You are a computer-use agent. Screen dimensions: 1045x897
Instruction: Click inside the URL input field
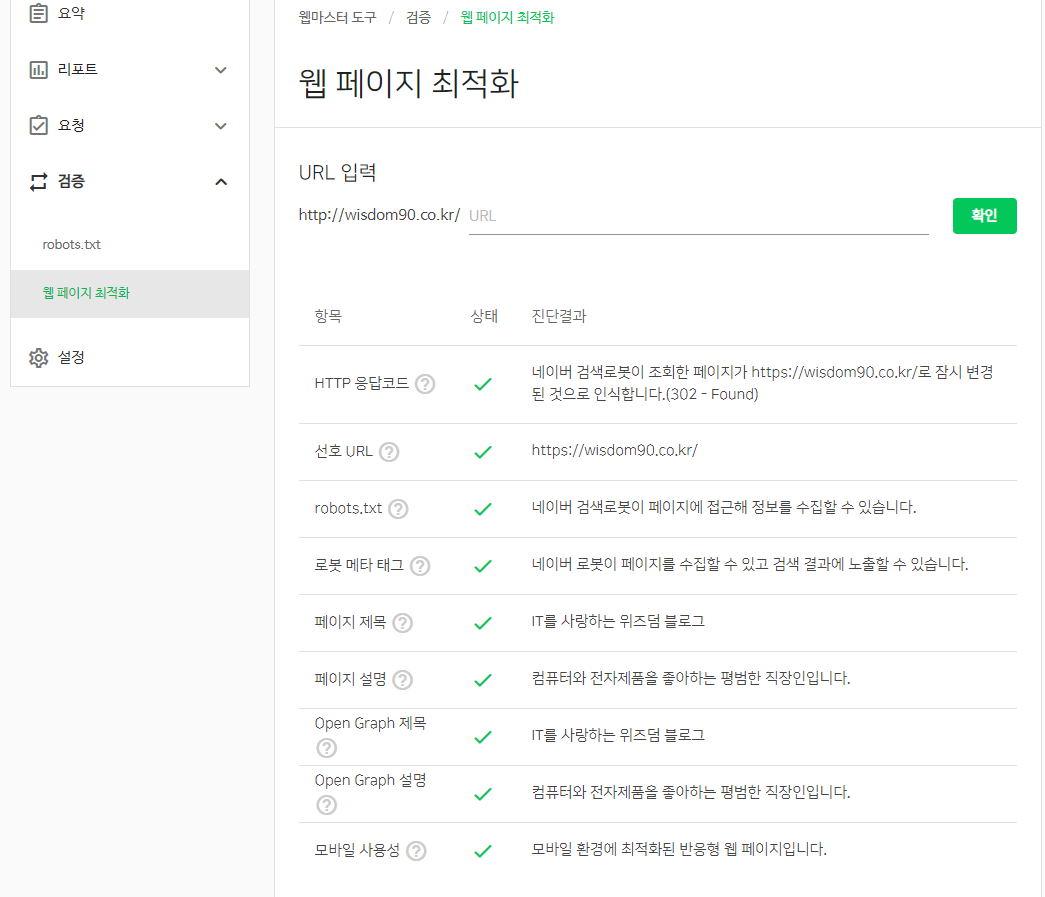(697, 215)
